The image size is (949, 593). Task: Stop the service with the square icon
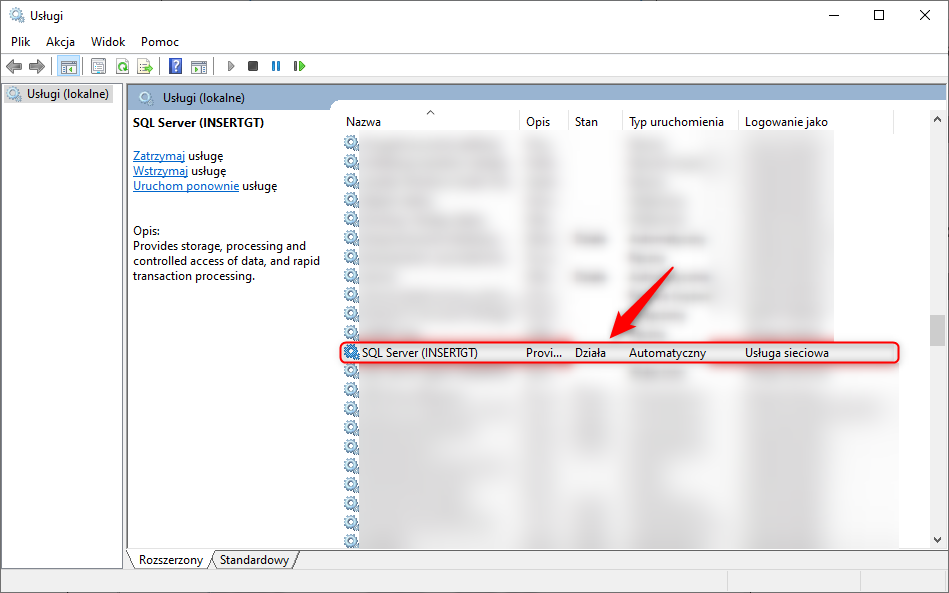coord(253,66)
